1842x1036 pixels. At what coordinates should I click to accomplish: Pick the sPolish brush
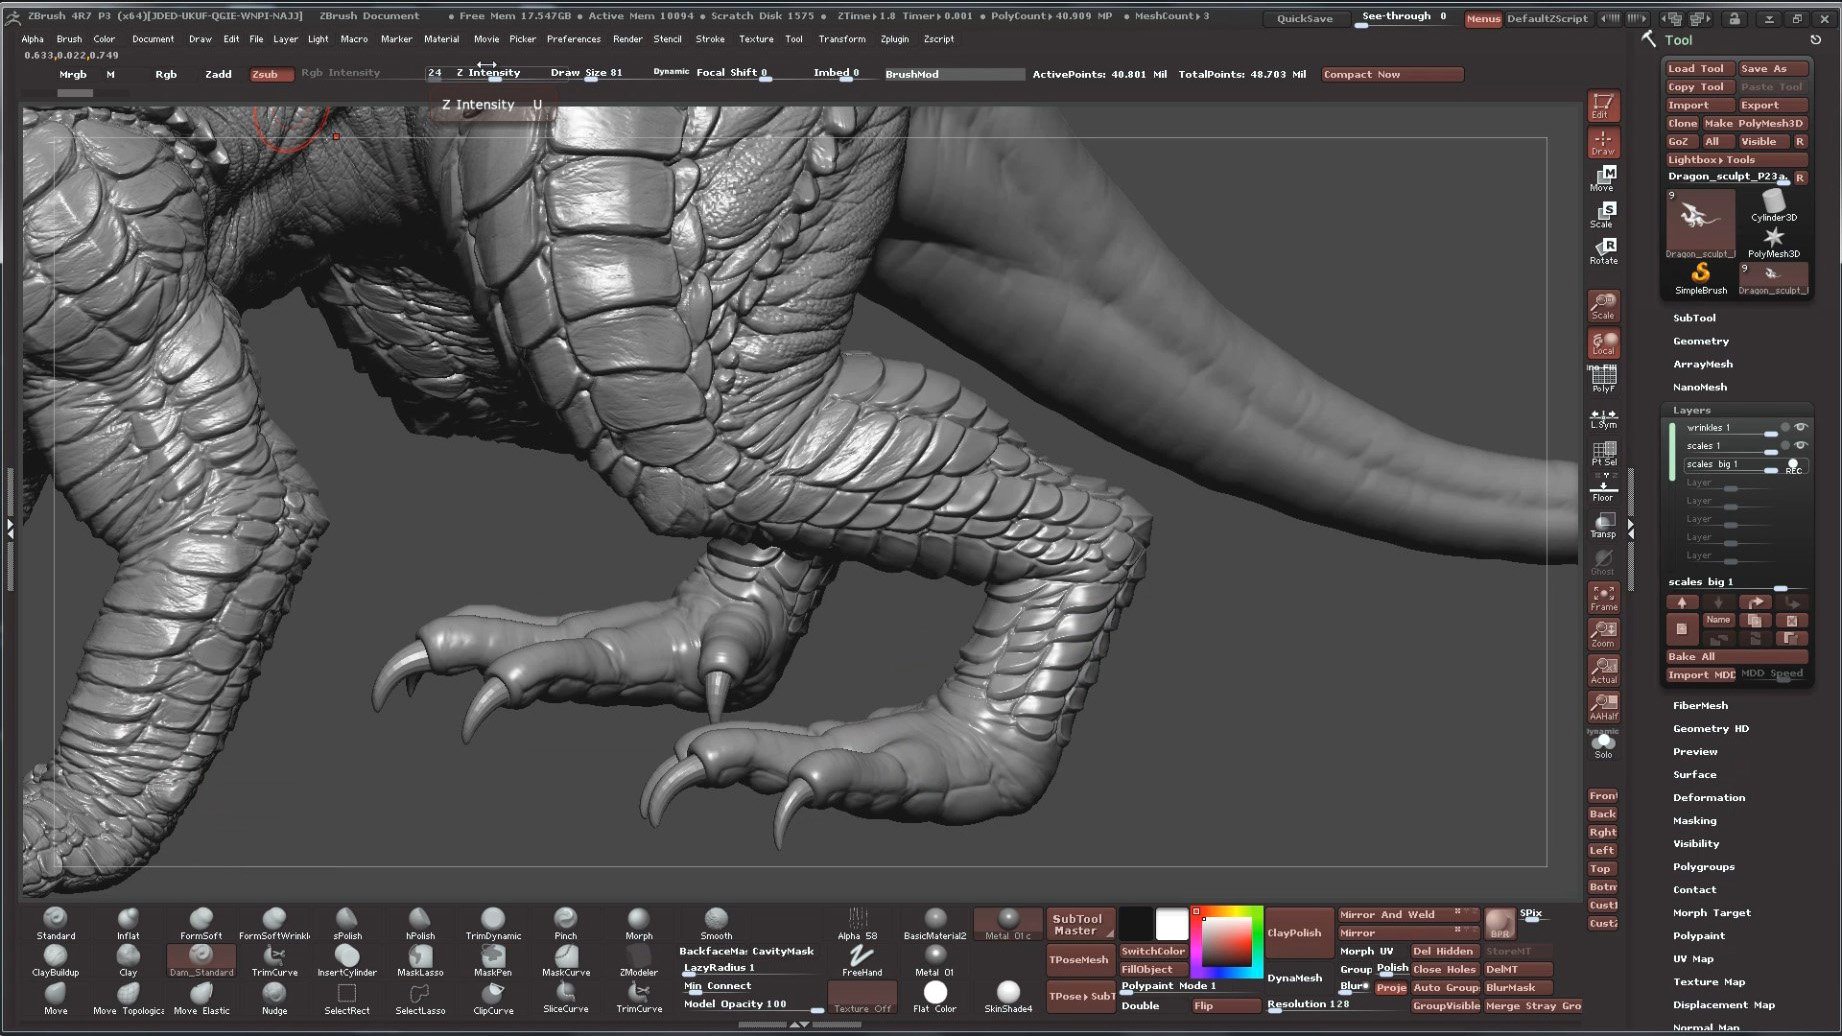click(x=347, y=923)
